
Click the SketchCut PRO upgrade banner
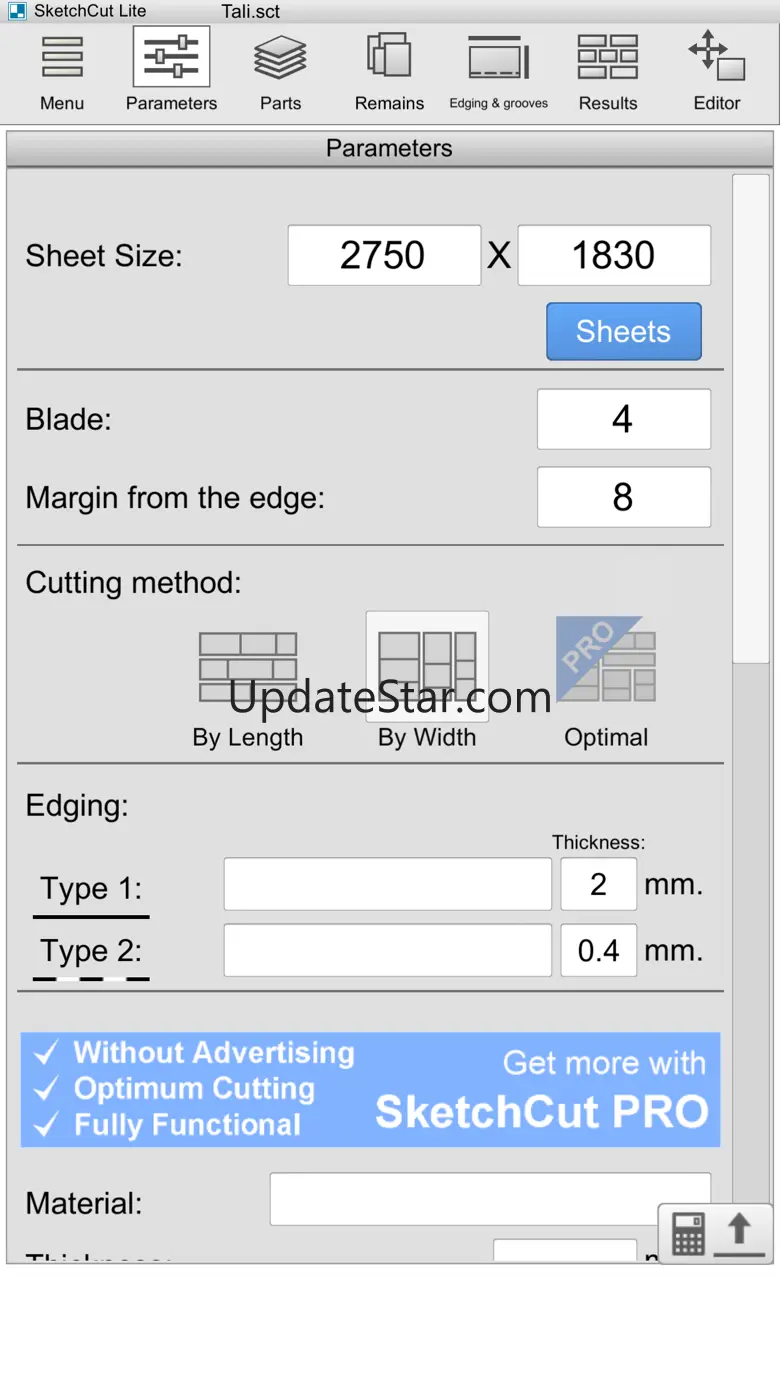(x=370, y=1090)
